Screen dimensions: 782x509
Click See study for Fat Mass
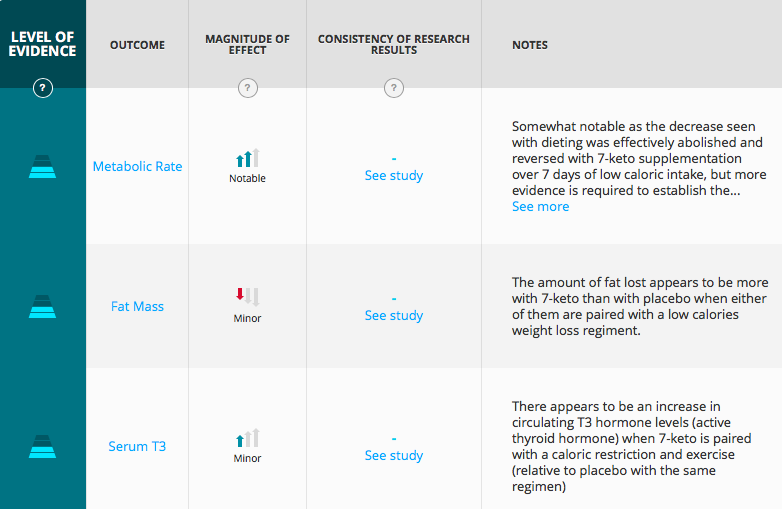tap(393, 316)
